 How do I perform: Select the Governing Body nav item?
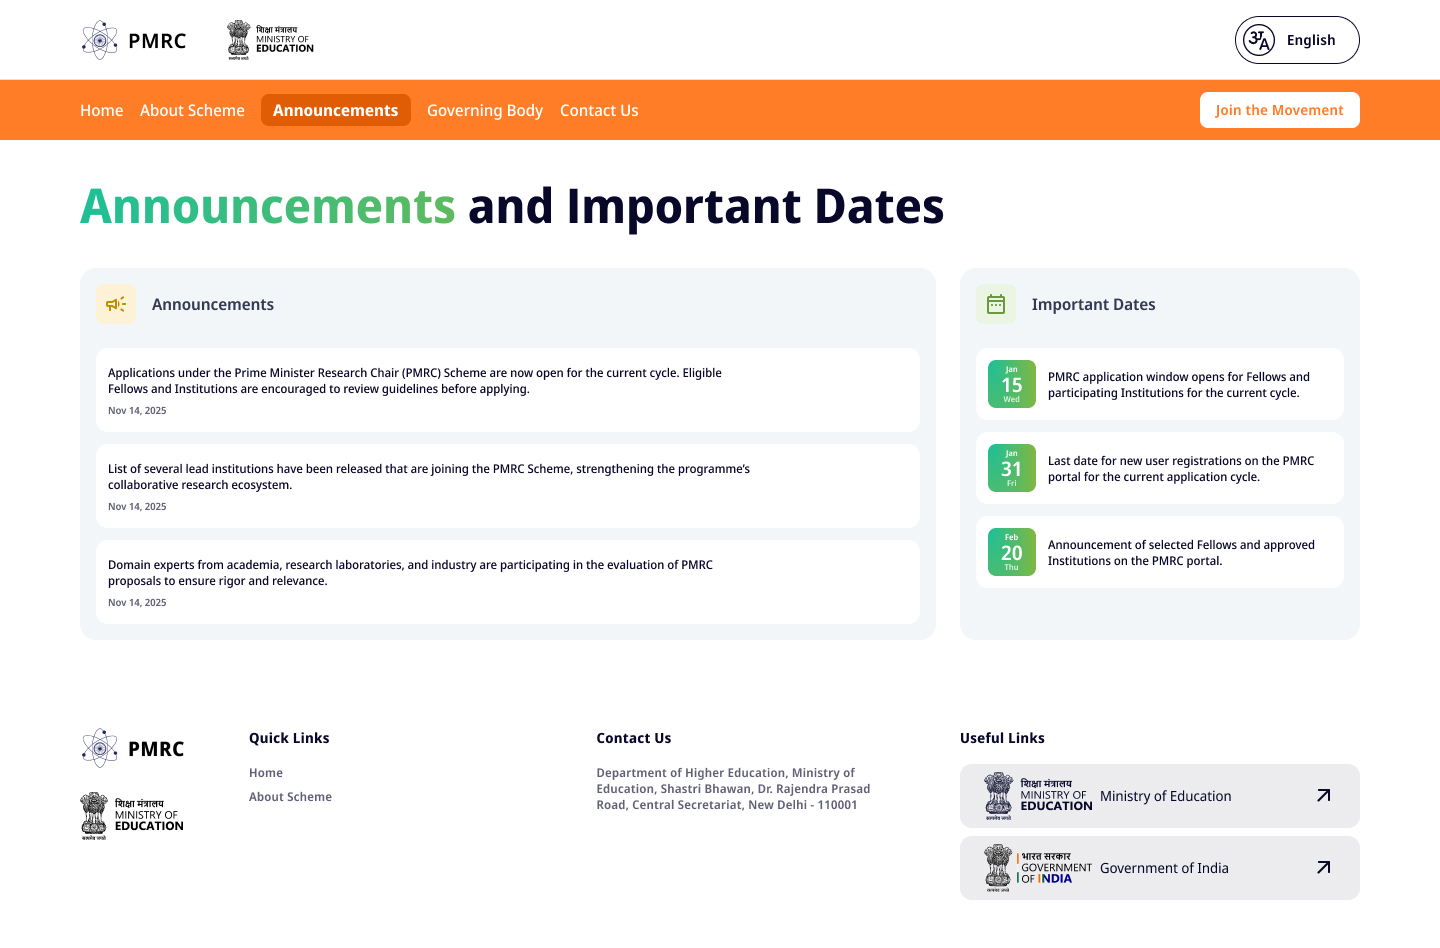click(485, 110)
